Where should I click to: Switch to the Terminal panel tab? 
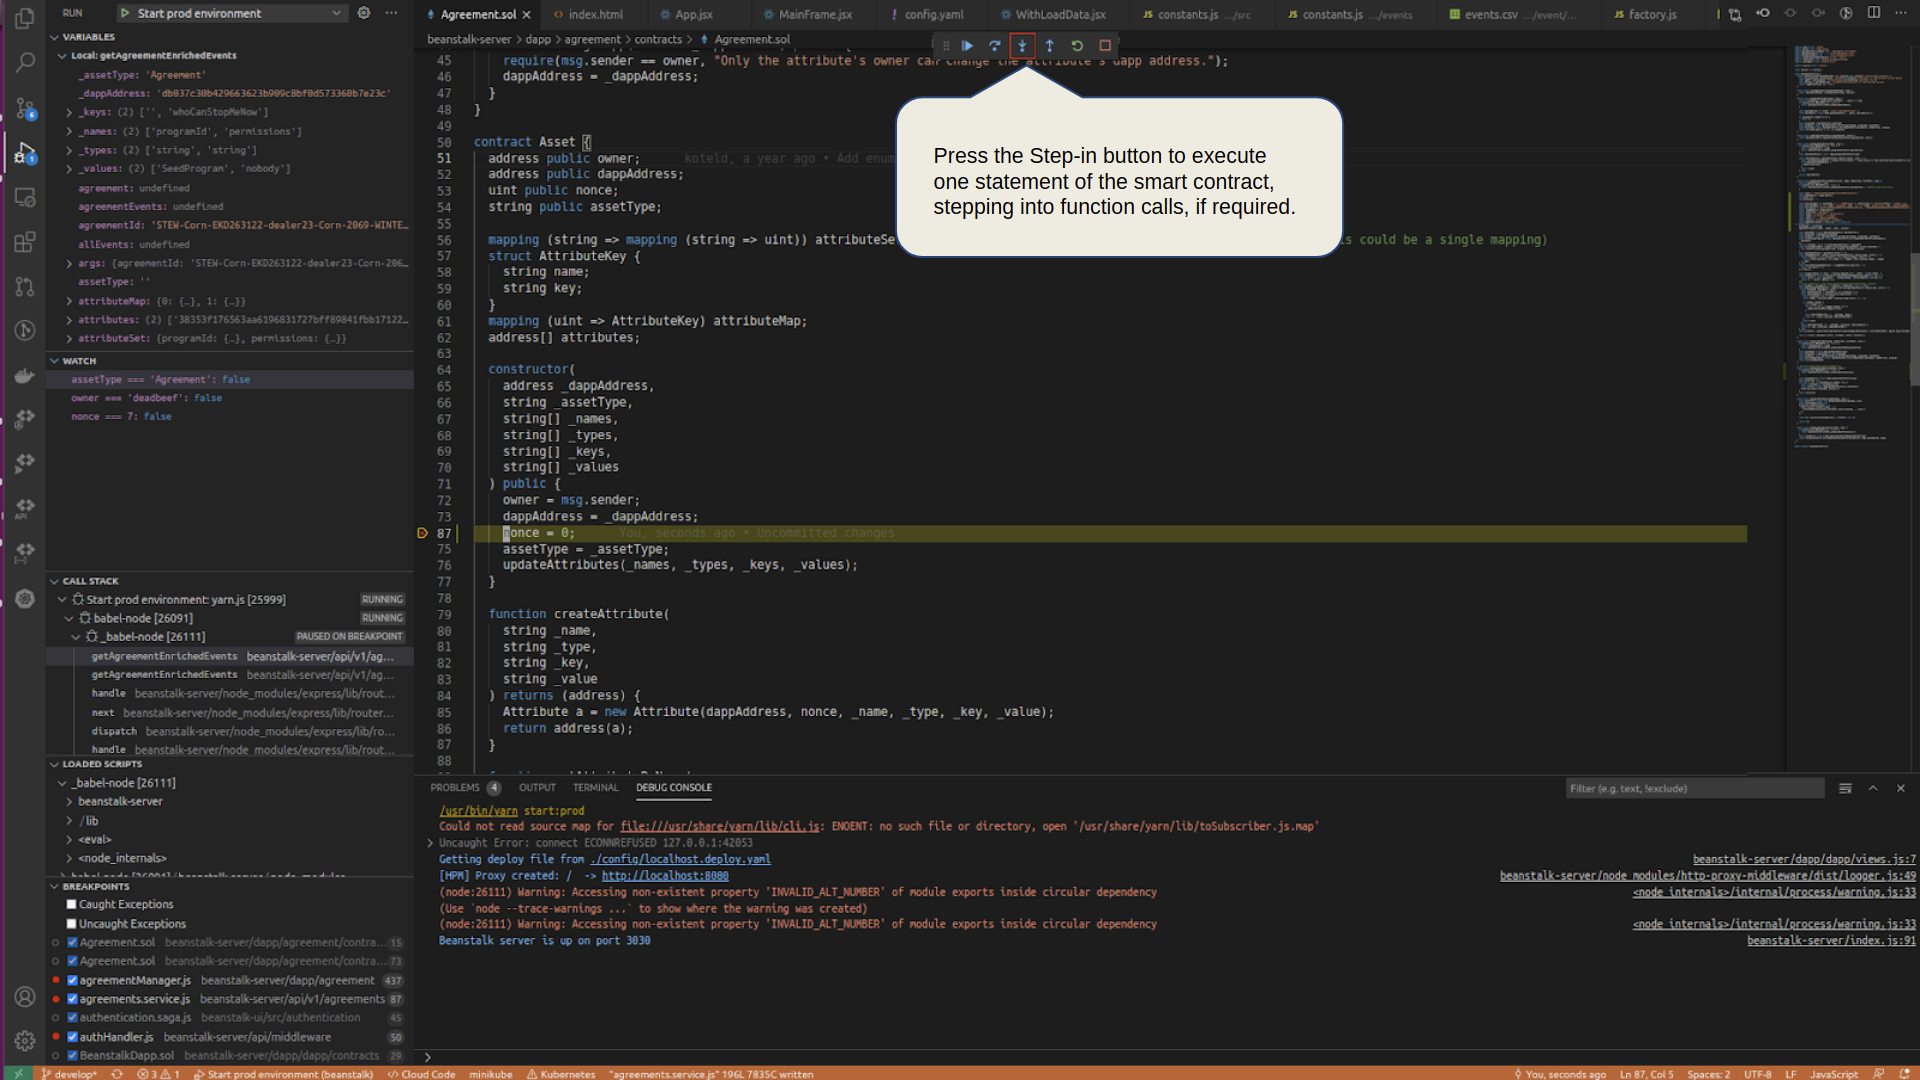(x=595, y=788)
